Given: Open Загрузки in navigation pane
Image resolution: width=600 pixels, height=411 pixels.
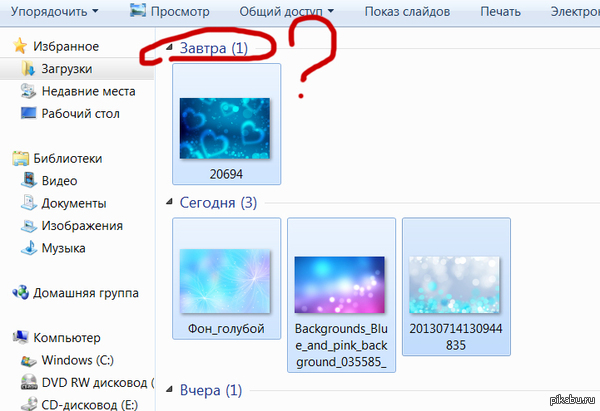Looking at the screenshot, I should click(x=67, y=69).
